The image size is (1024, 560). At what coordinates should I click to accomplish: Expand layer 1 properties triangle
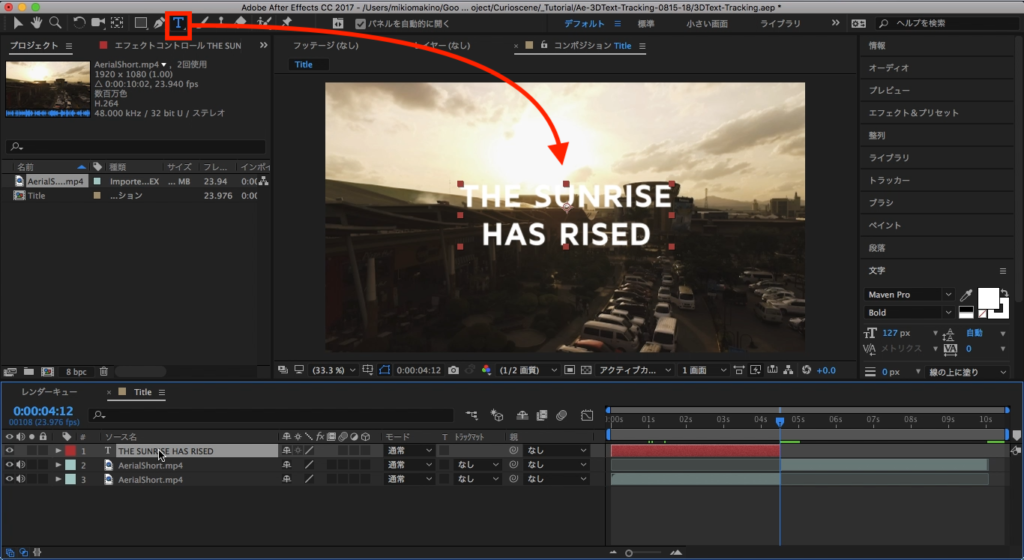(58, 451)
